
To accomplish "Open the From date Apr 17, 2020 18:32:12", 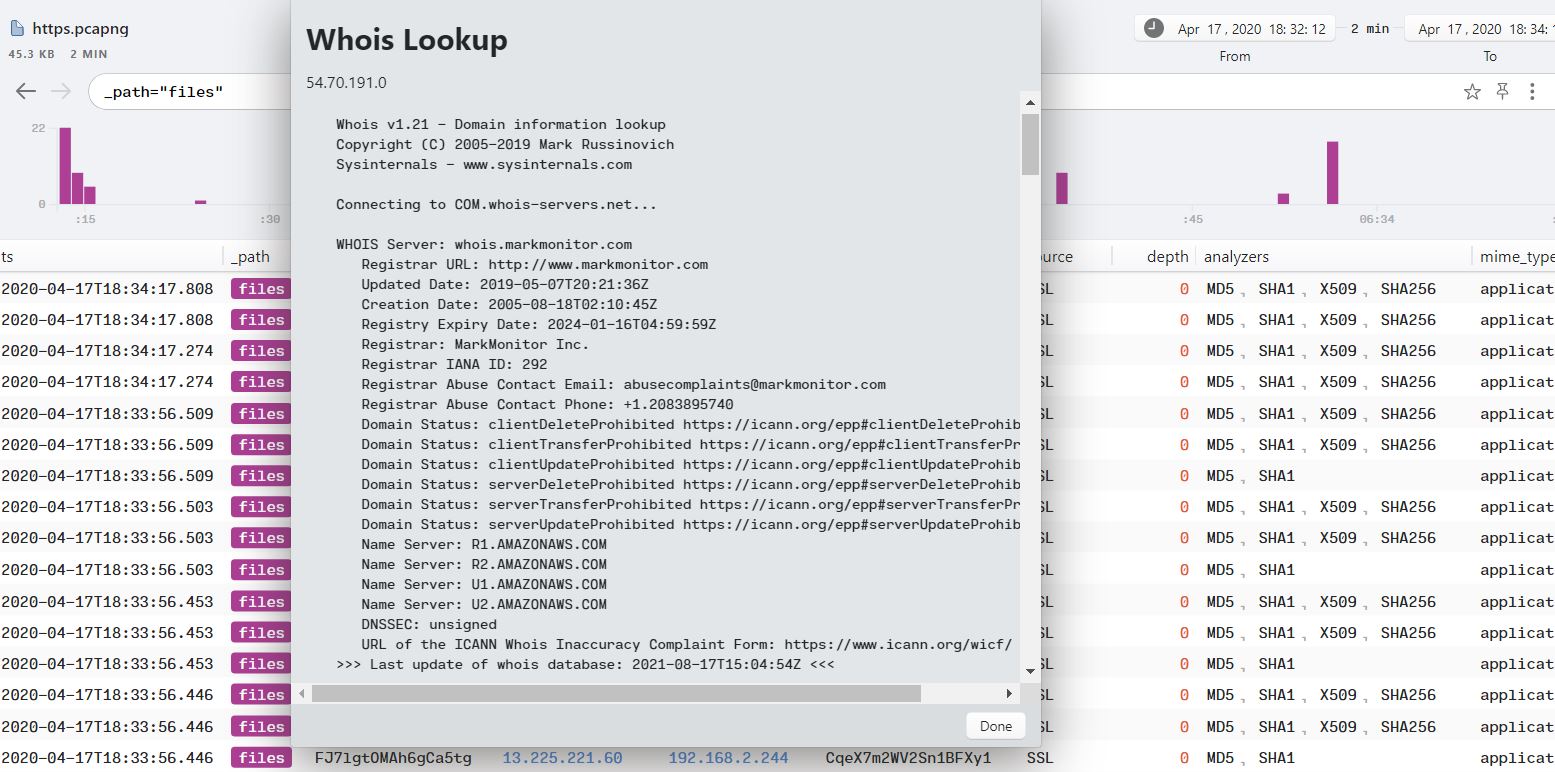I will pyautogui.click(x=1251, y=29).
